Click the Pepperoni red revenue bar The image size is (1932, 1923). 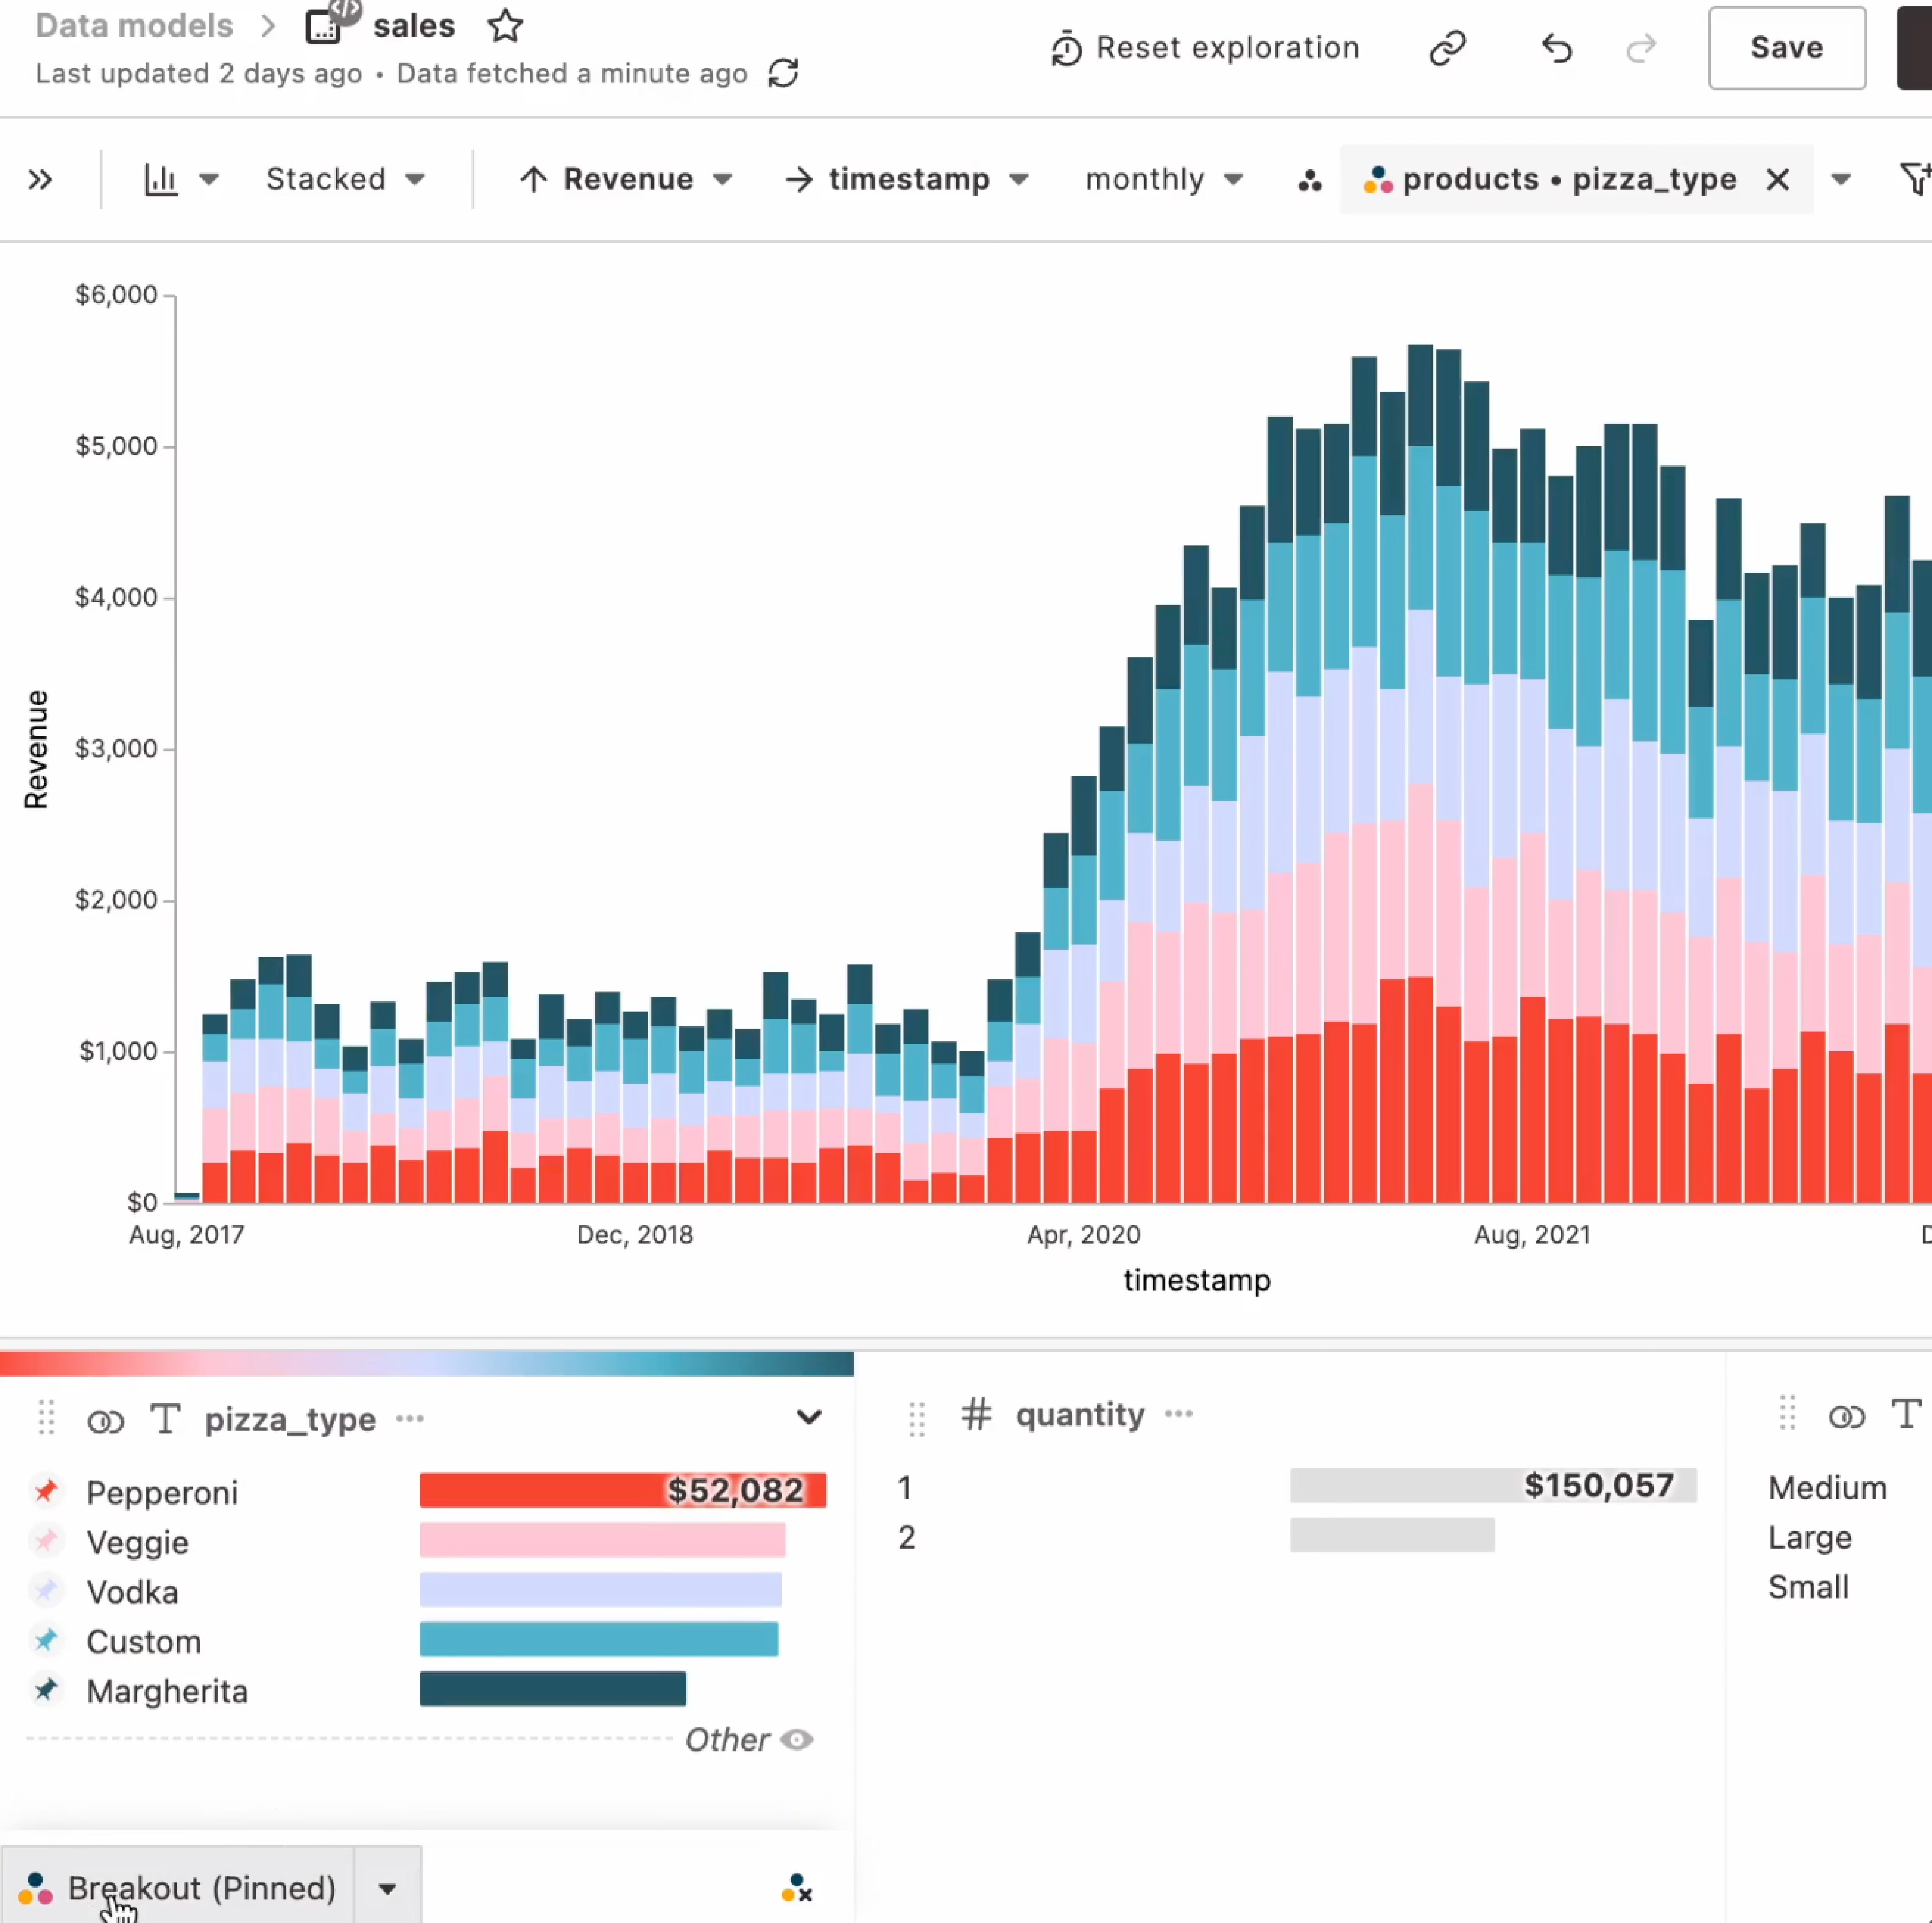tap(622, 1490)
